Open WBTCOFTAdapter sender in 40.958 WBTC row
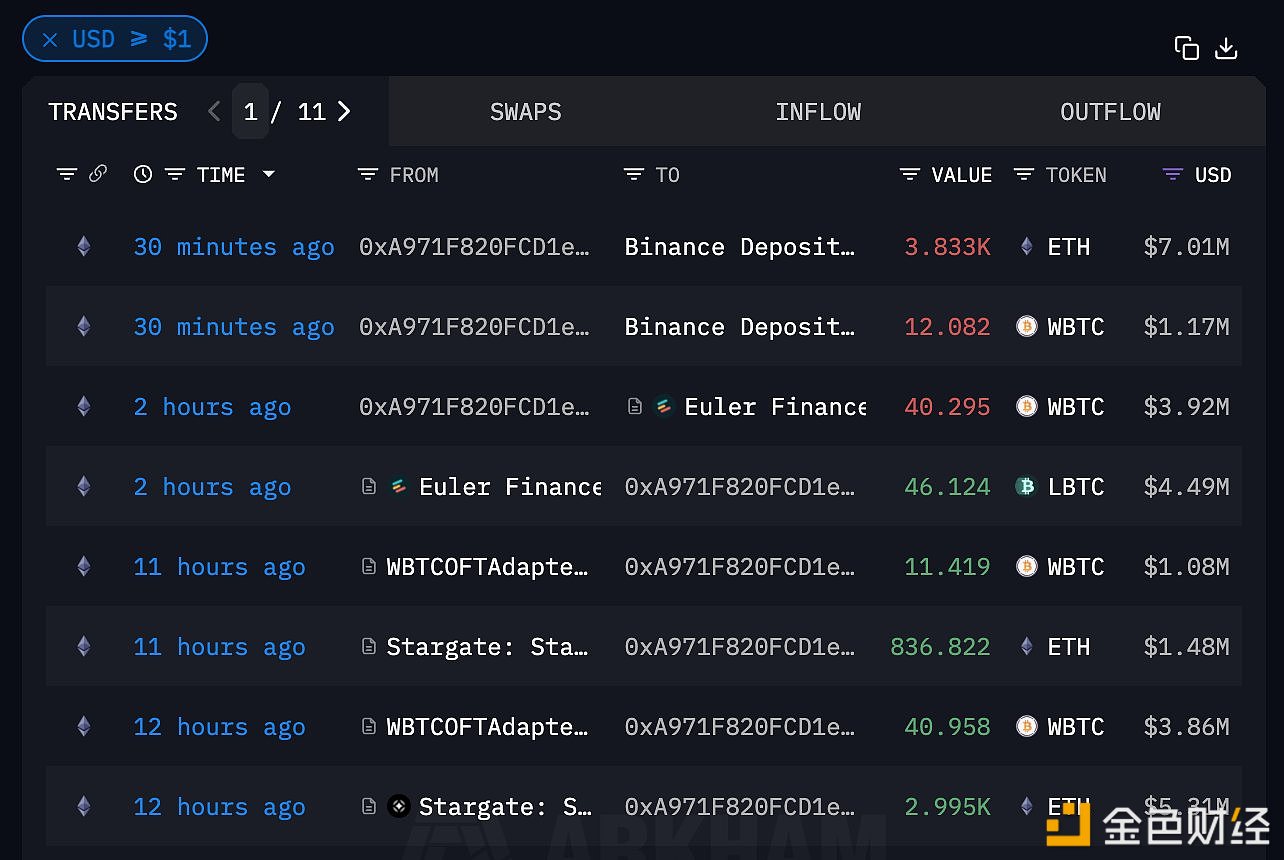The height and width of the screenshot is (860, 1284). click(x=488, y=727)
